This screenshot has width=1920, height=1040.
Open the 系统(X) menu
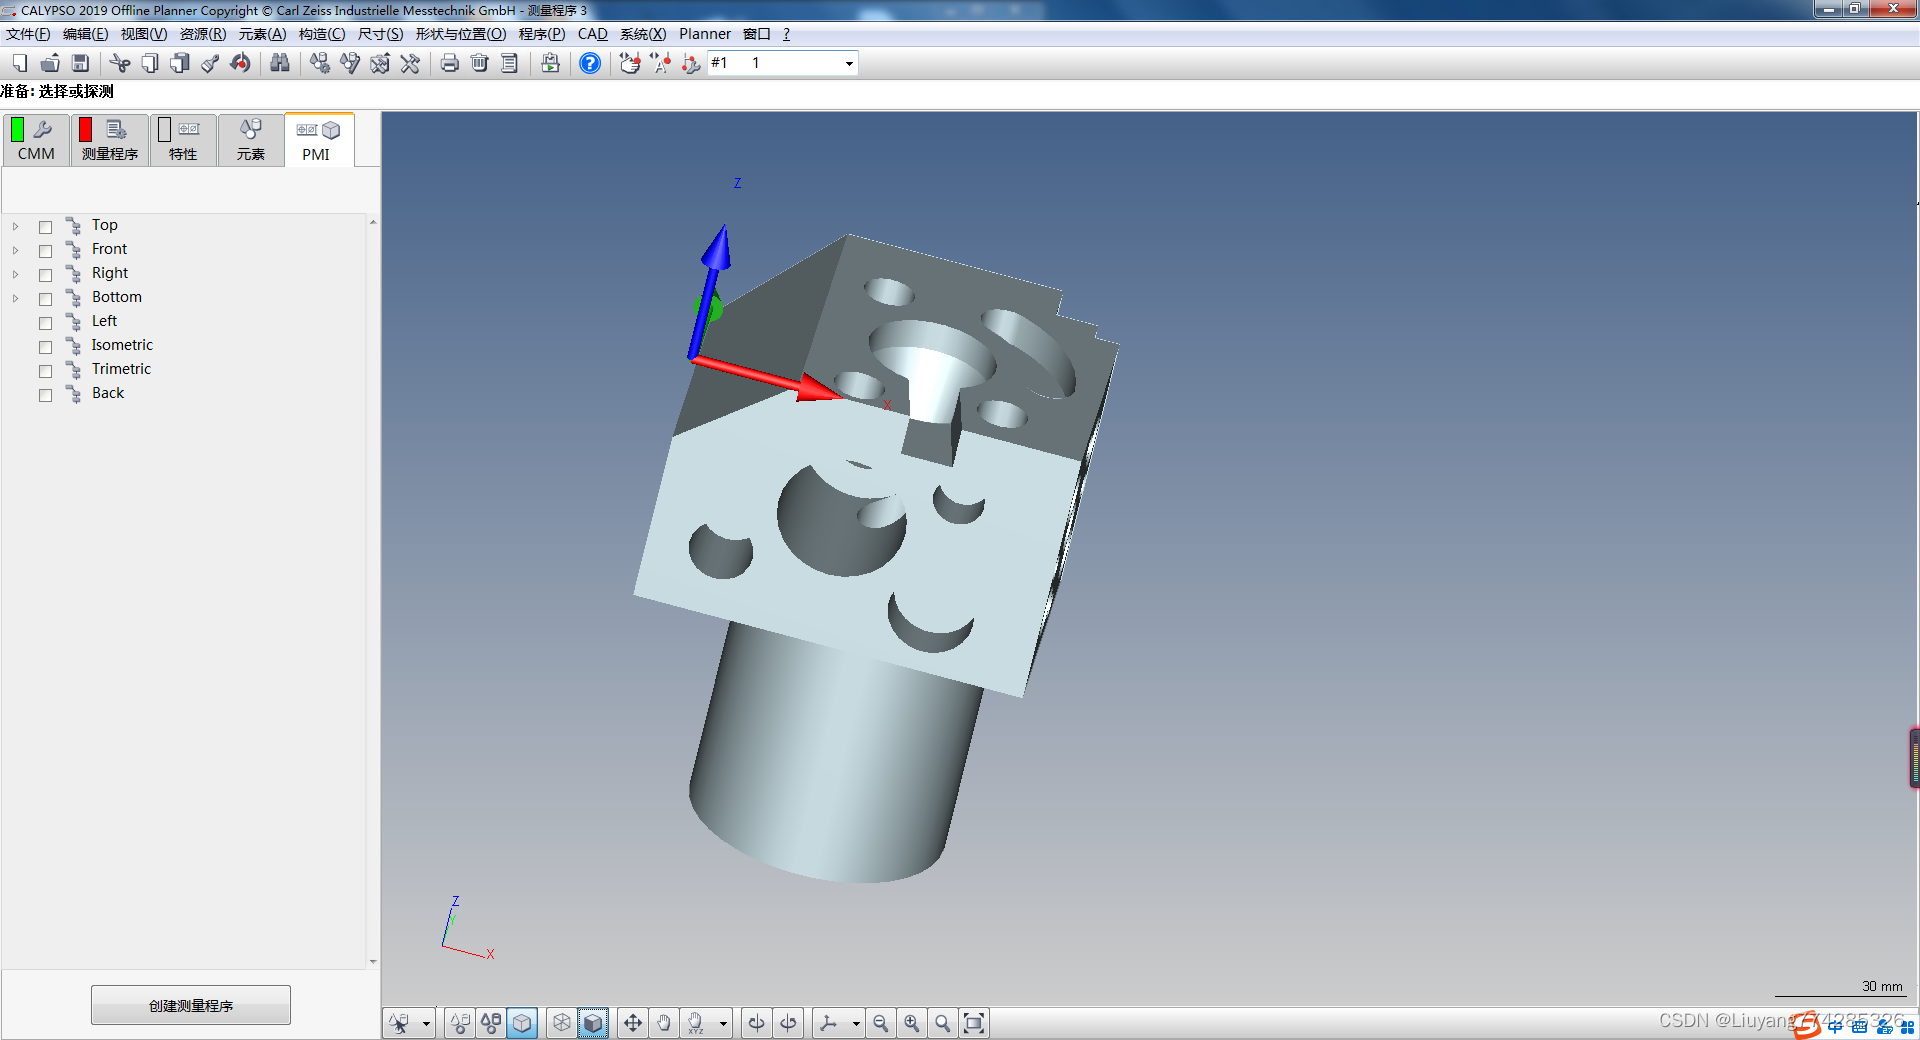[x=643, y=34]
